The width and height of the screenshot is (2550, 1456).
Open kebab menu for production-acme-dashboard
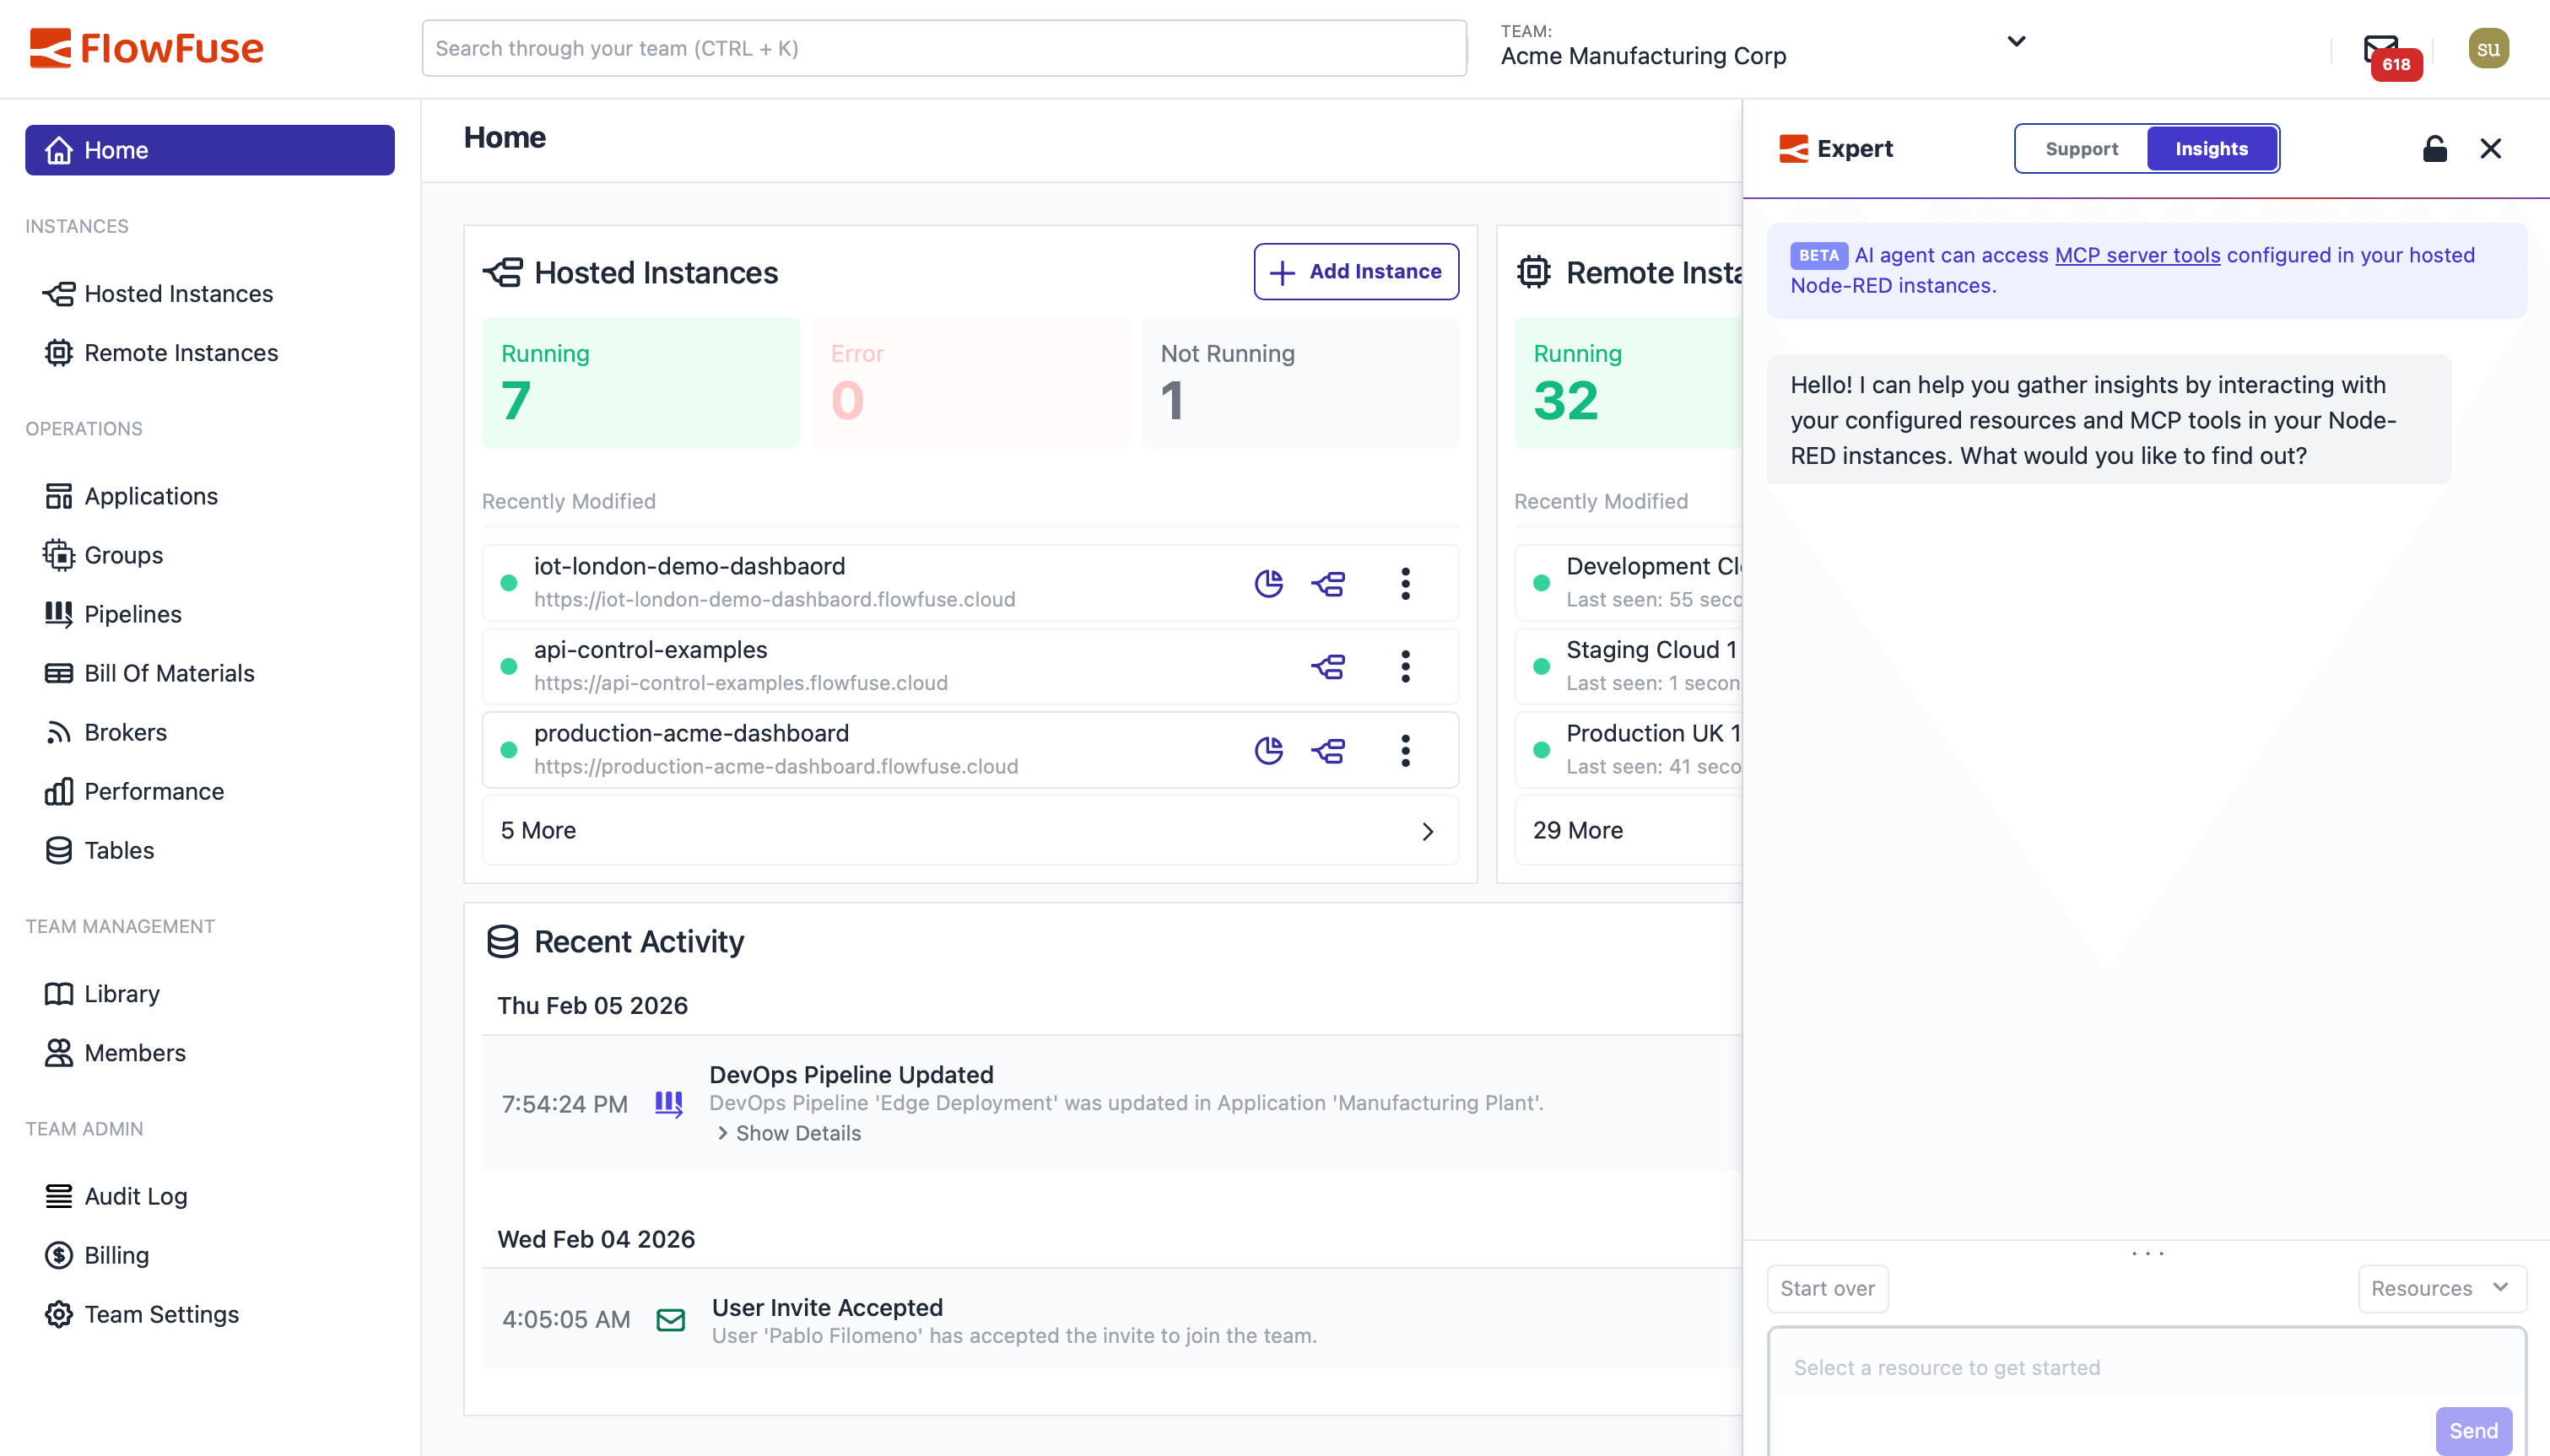[1405, 750]
